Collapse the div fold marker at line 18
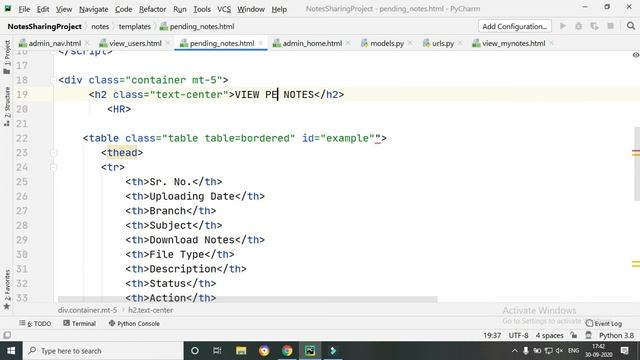 53,80
